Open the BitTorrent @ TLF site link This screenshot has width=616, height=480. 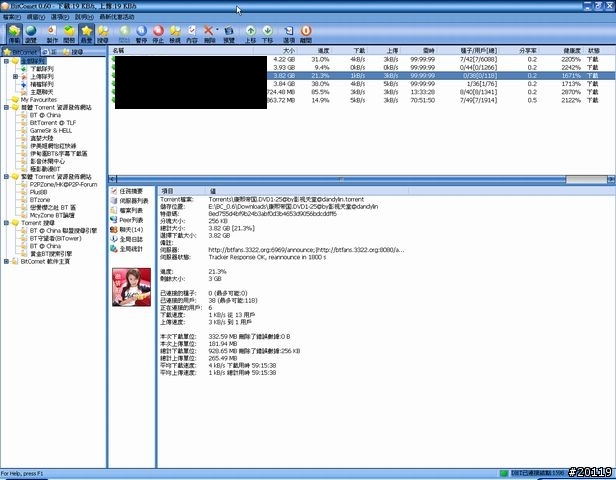click(x=53, y=123)
